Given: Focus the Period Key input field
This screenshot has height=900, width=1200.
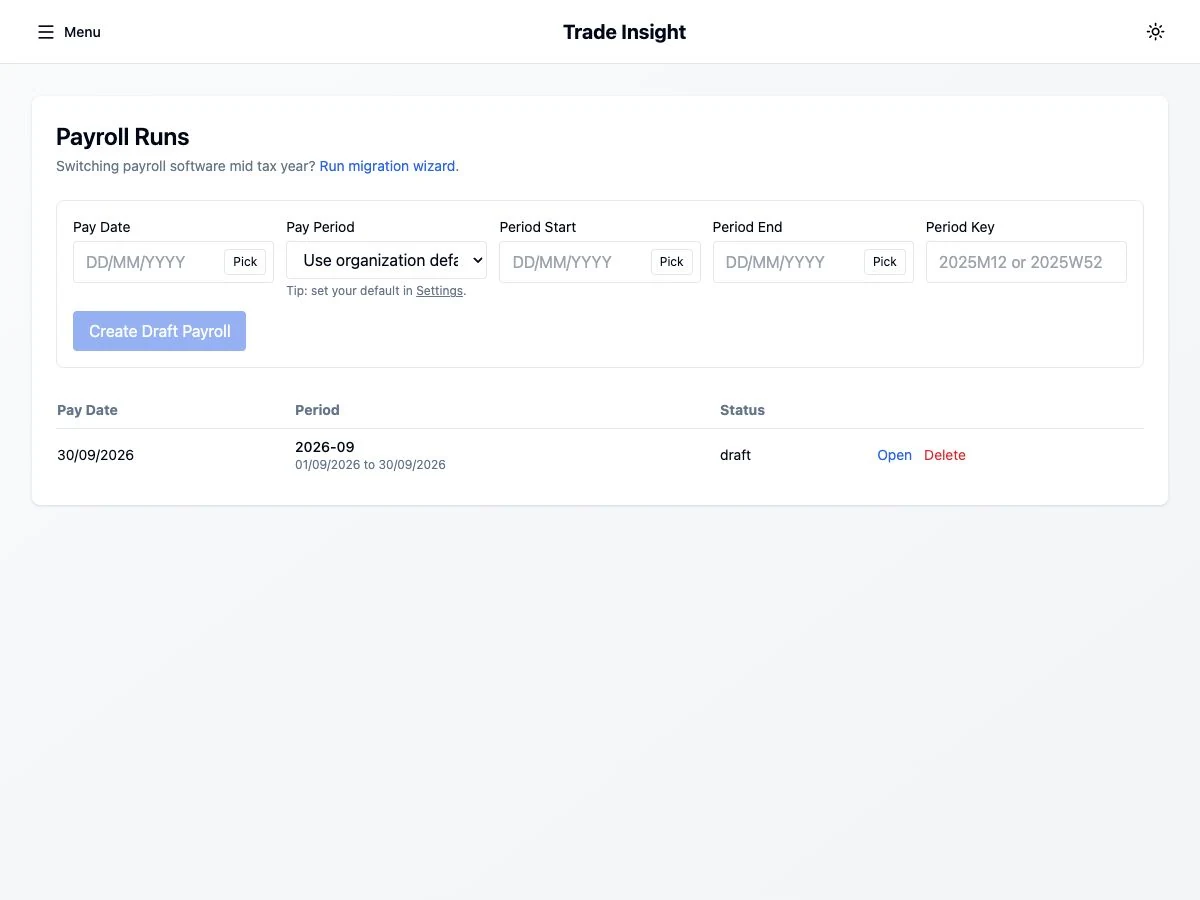Looking at the screenshot, I should 1026,262.
